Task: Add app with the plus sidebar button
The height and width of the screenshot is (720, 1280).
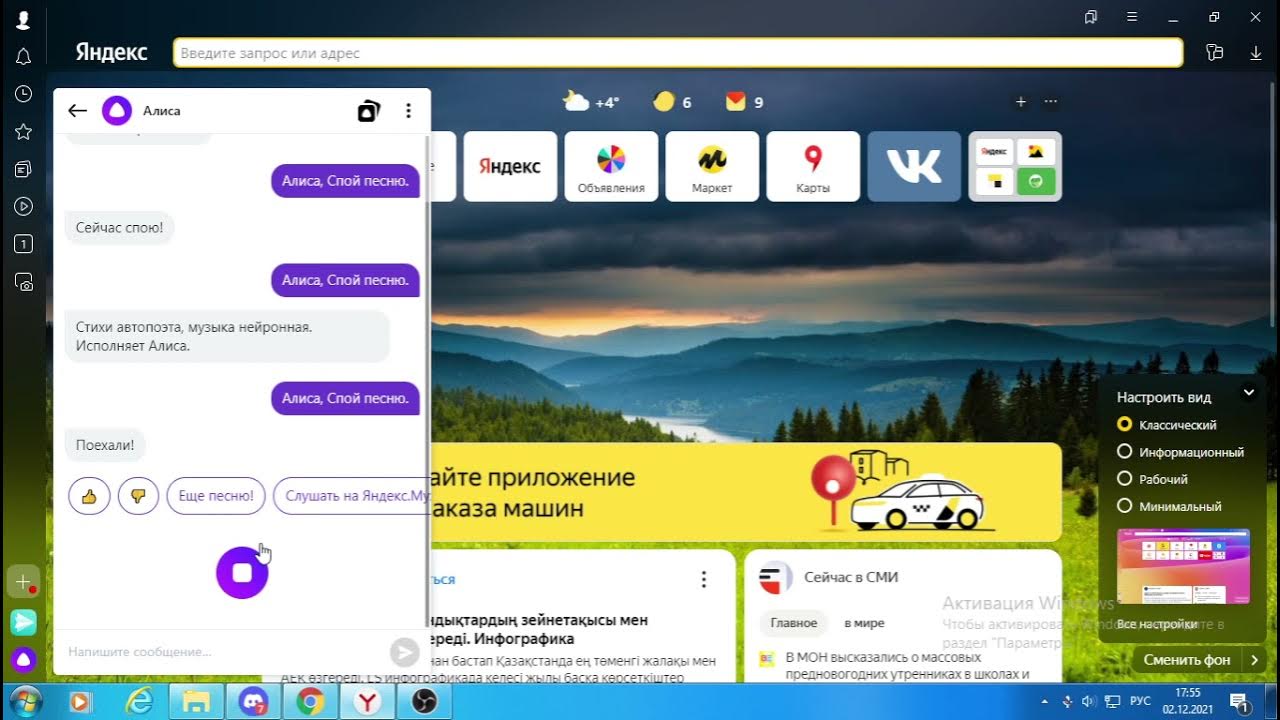Action: pyautogui.click(x=24, y=582)
